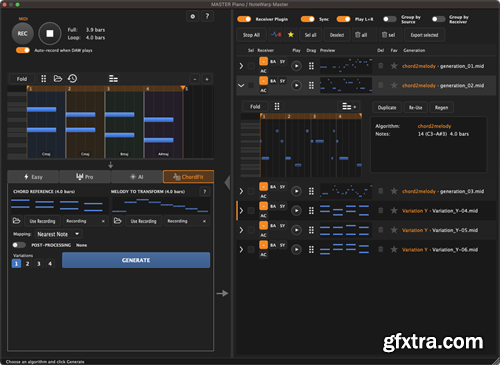
Task: Open ChordFit help question mark
Action: pyautogui.click(x=205, y=191)
